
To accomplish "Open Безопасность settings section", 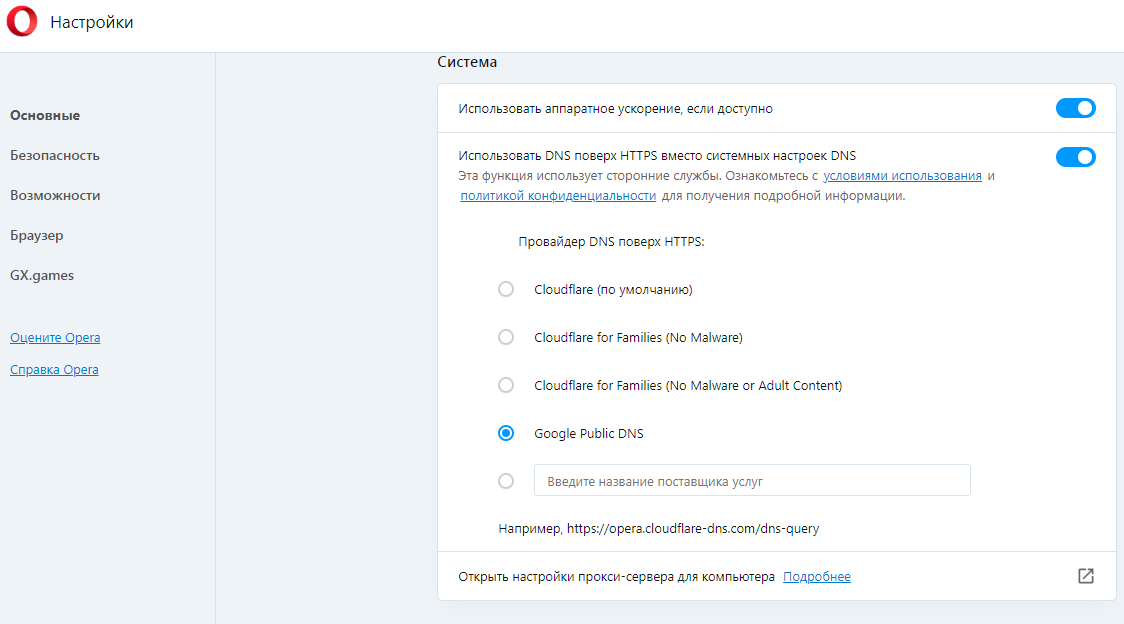I will pos(54,156).
